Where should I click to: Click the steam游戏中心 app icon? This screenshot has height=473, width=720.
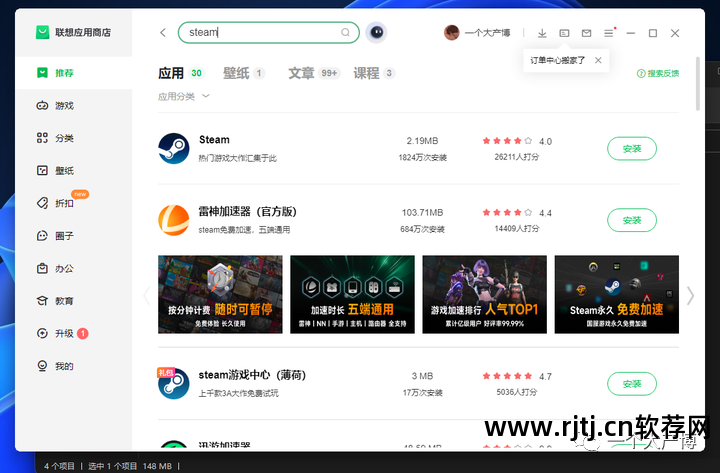tap(174, 383)
